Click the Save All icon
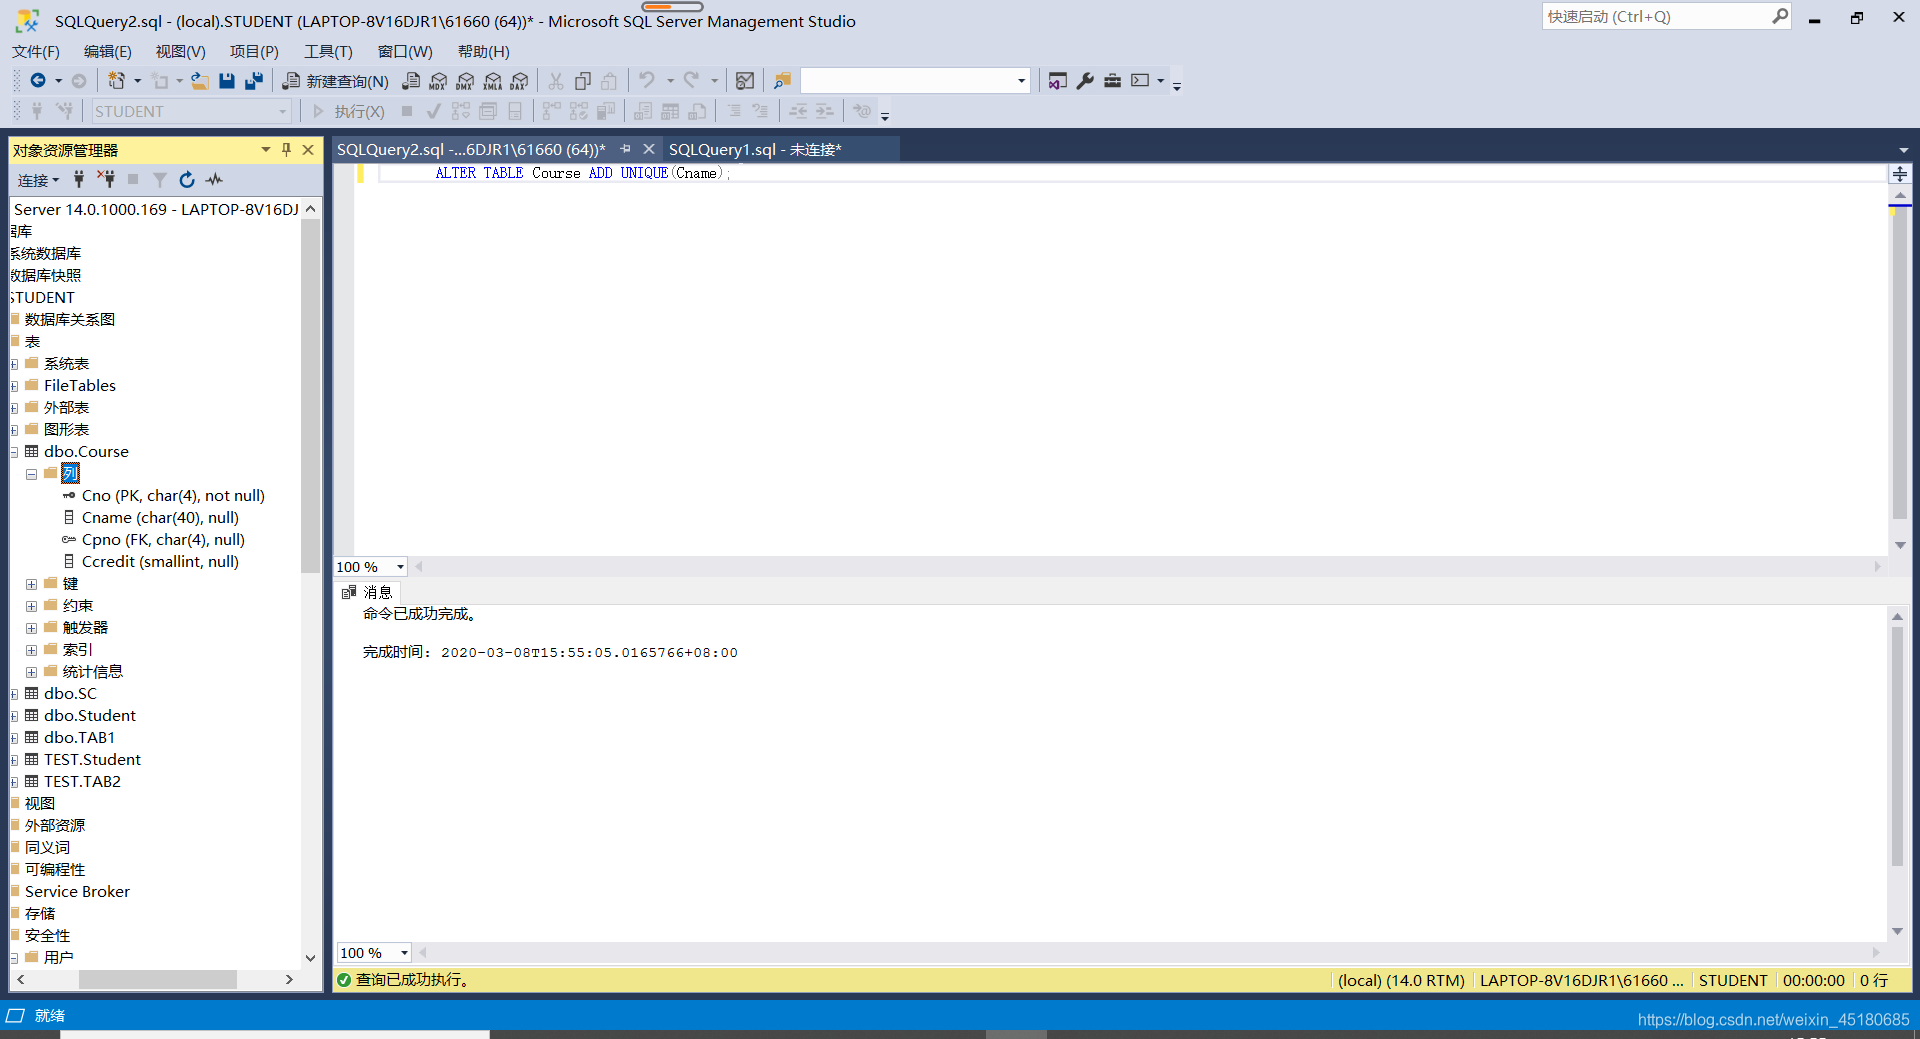 tap(254, 81)
